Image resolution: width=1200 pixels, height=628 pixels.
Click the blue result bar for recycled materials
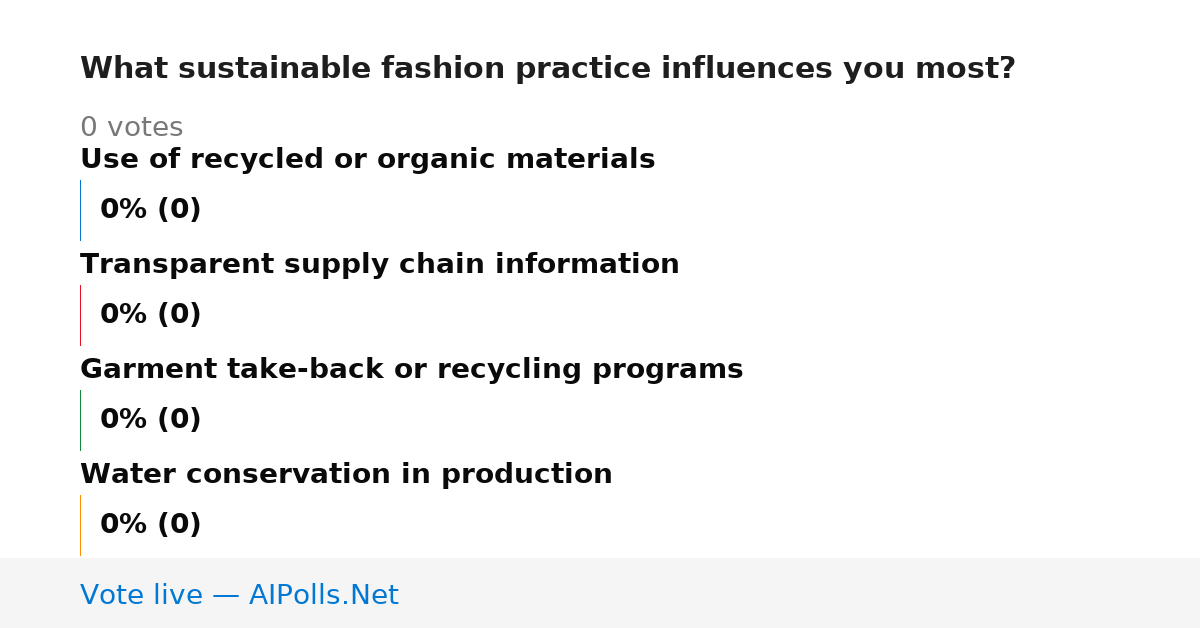pyautogui.click(x=80, y=210)
